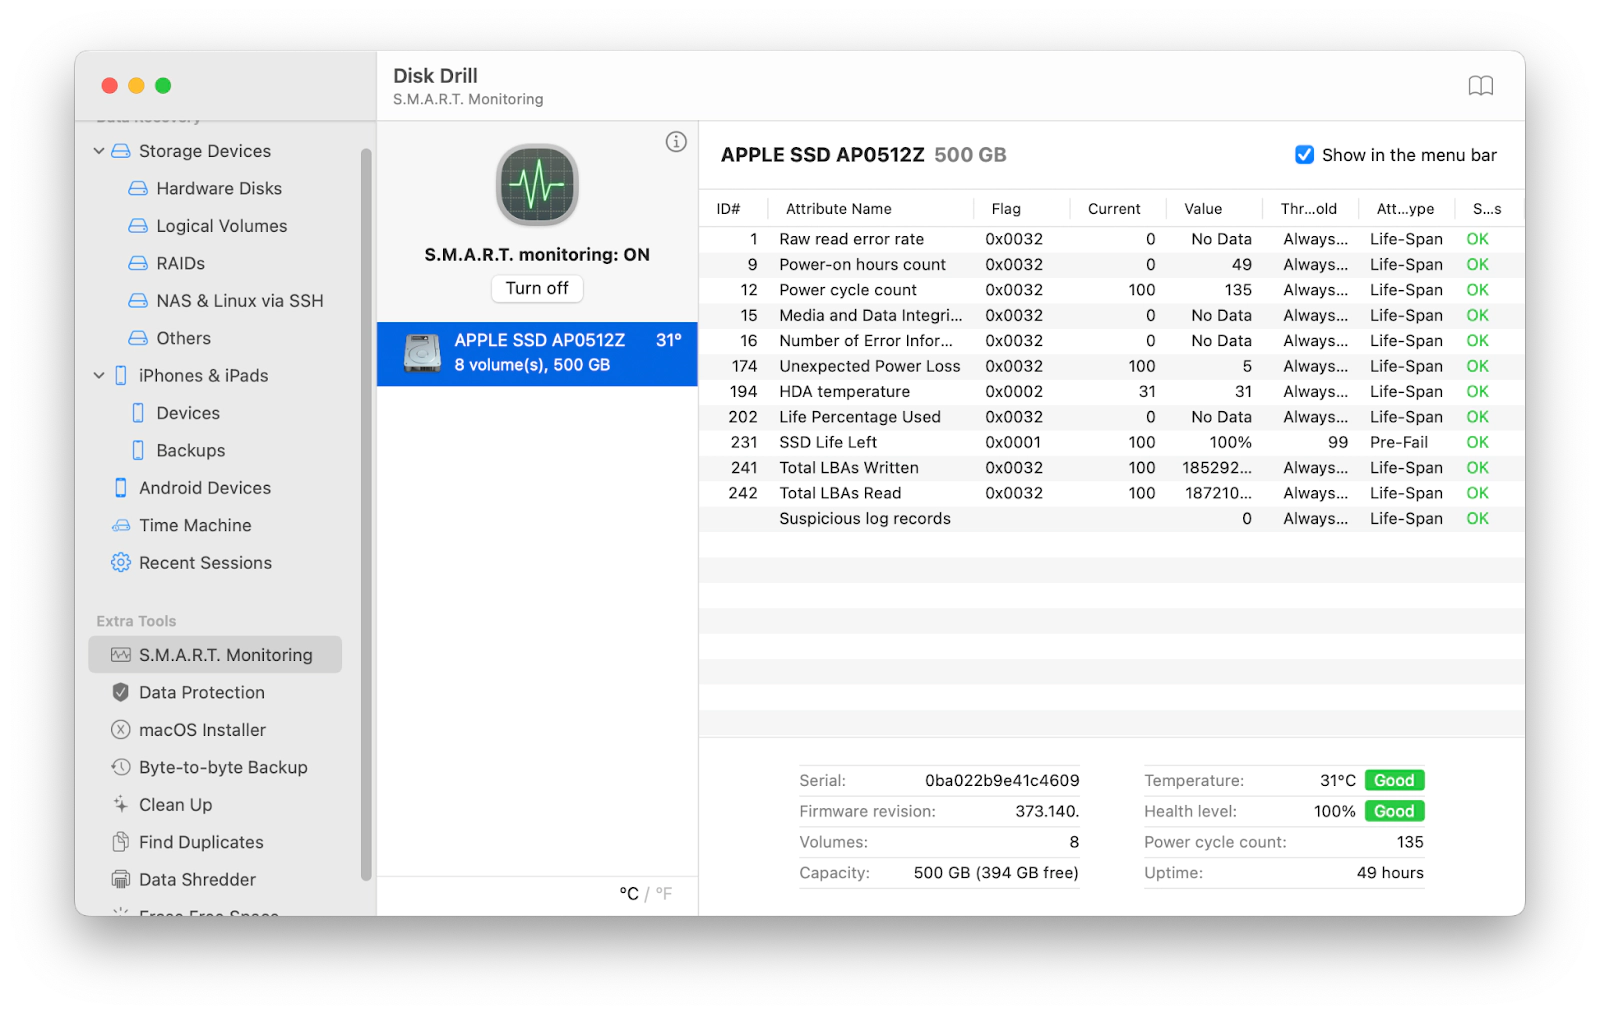The image size is (1600, 1015).
Task: Click the Data Shredder icon
Action: tap(121, 879)
